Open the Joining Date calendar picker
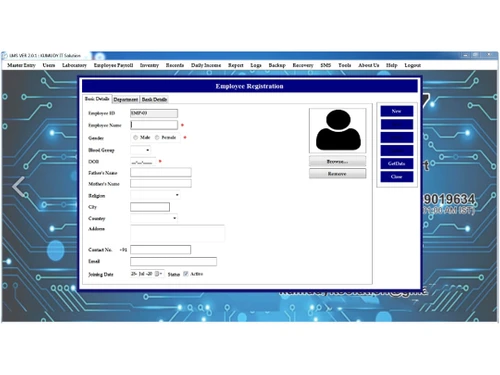 [x=158, y=274]
